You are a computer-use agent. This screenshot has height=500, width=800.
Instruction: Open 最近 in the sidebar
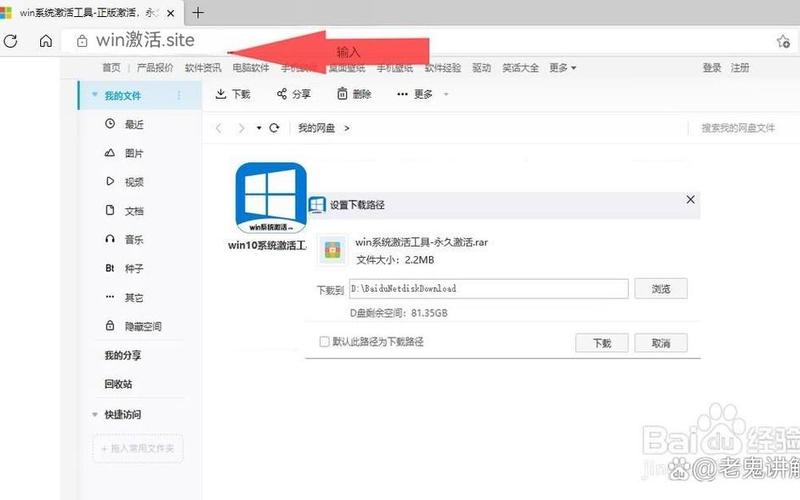124,124
